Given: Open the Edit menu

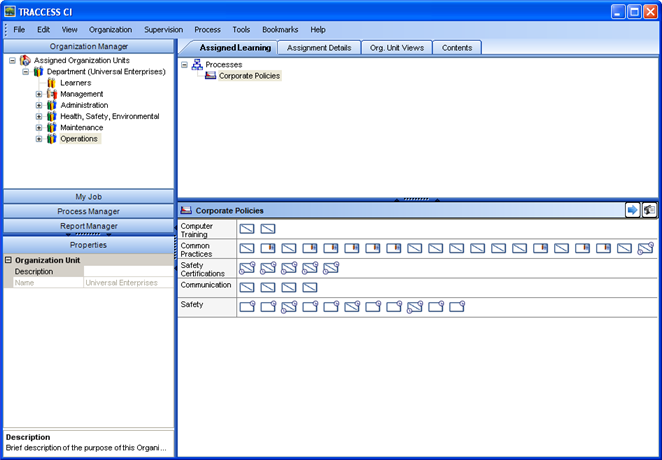Looking at the screenshot, I should [43, 30].
